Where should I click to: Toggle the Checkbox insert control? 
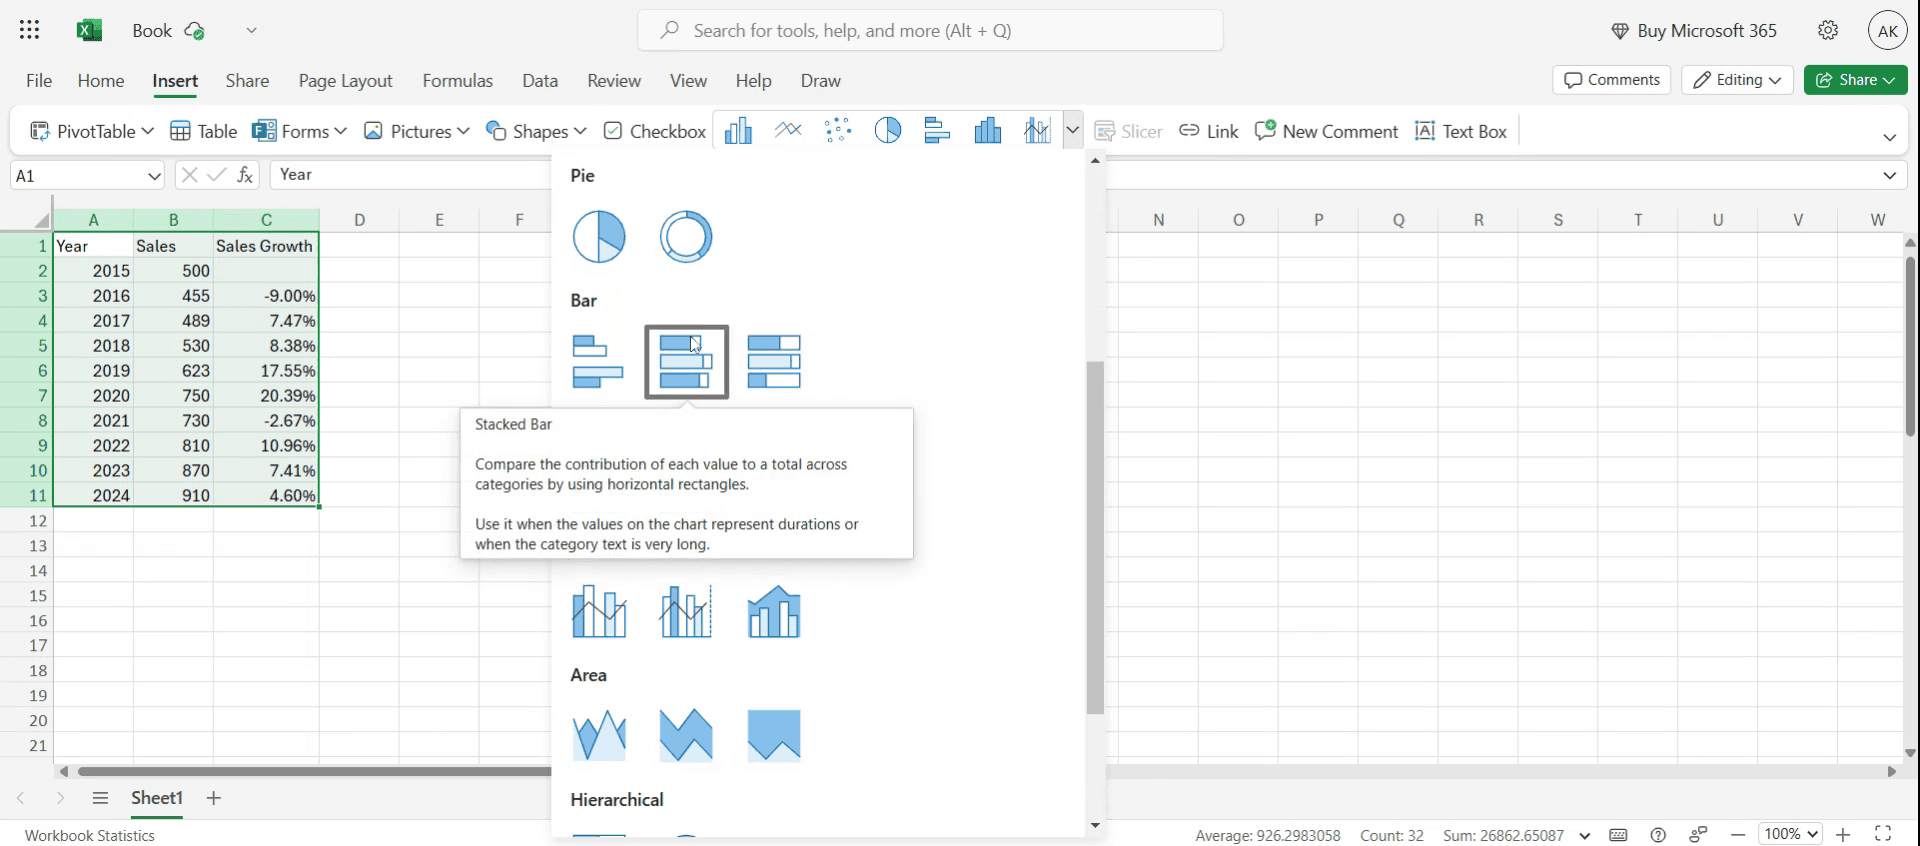pos(655,131)
